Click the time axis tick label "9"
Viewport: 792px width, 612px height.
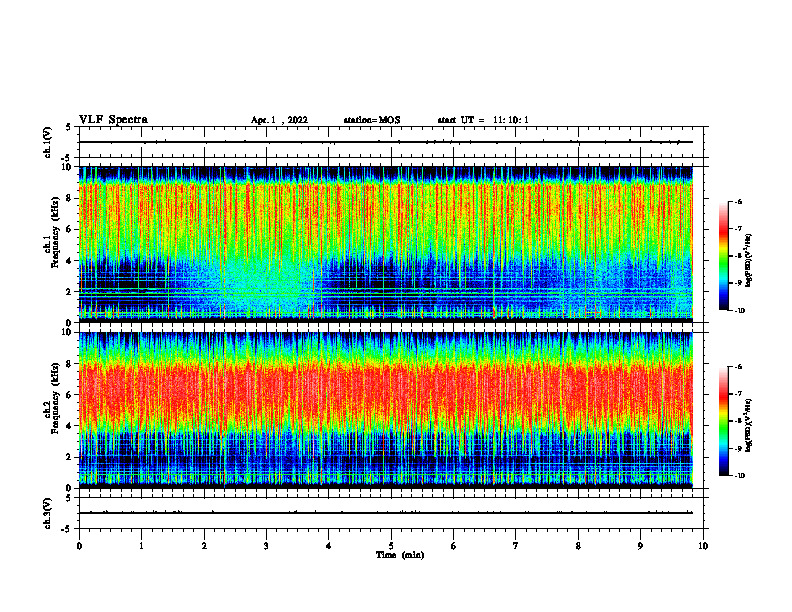[640, 546]
